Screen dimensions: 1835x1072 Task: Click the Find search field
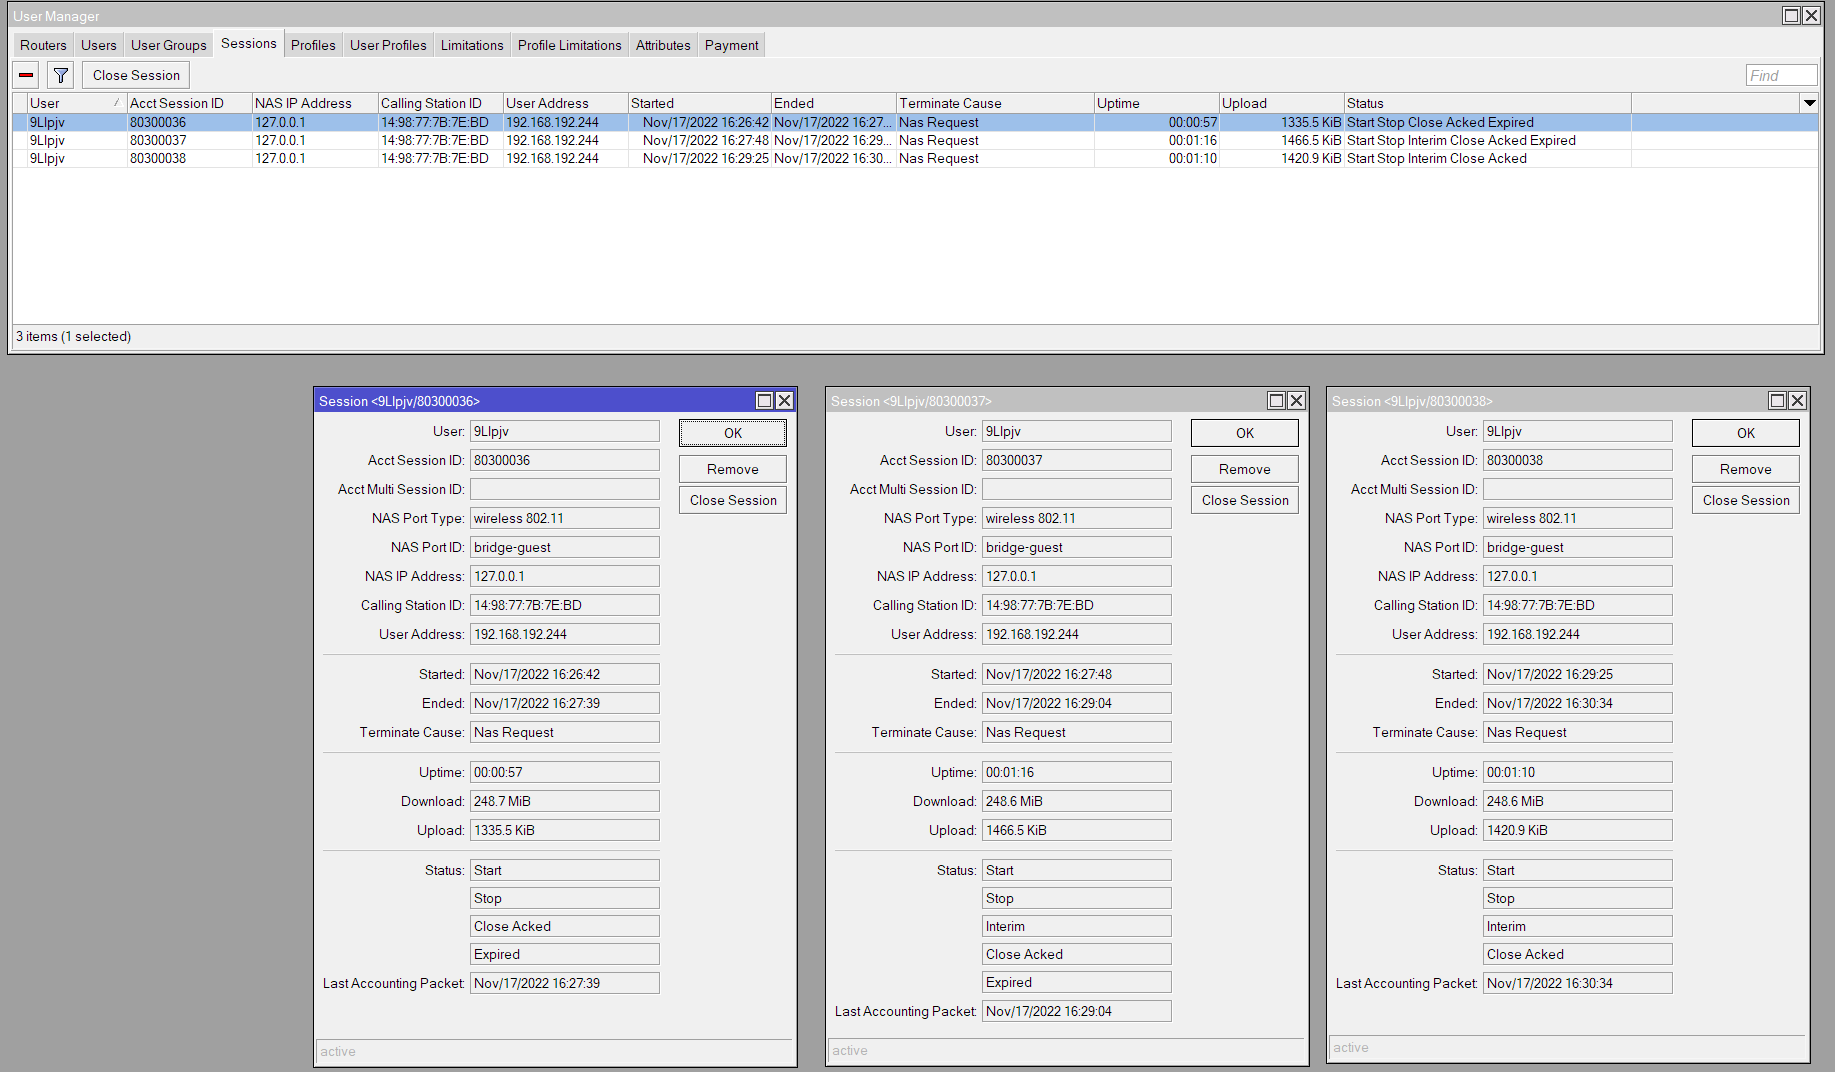1780,75
